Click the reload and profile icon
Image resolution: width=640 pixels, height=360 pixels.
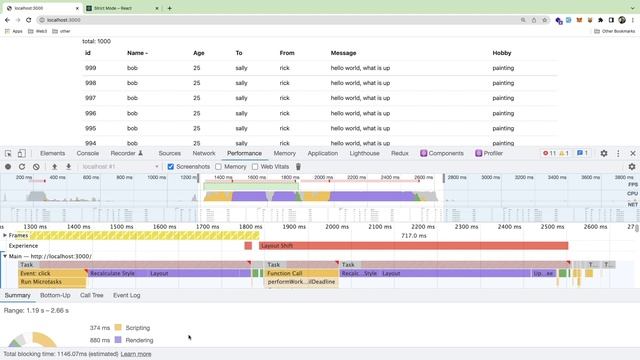coord(22,167)
